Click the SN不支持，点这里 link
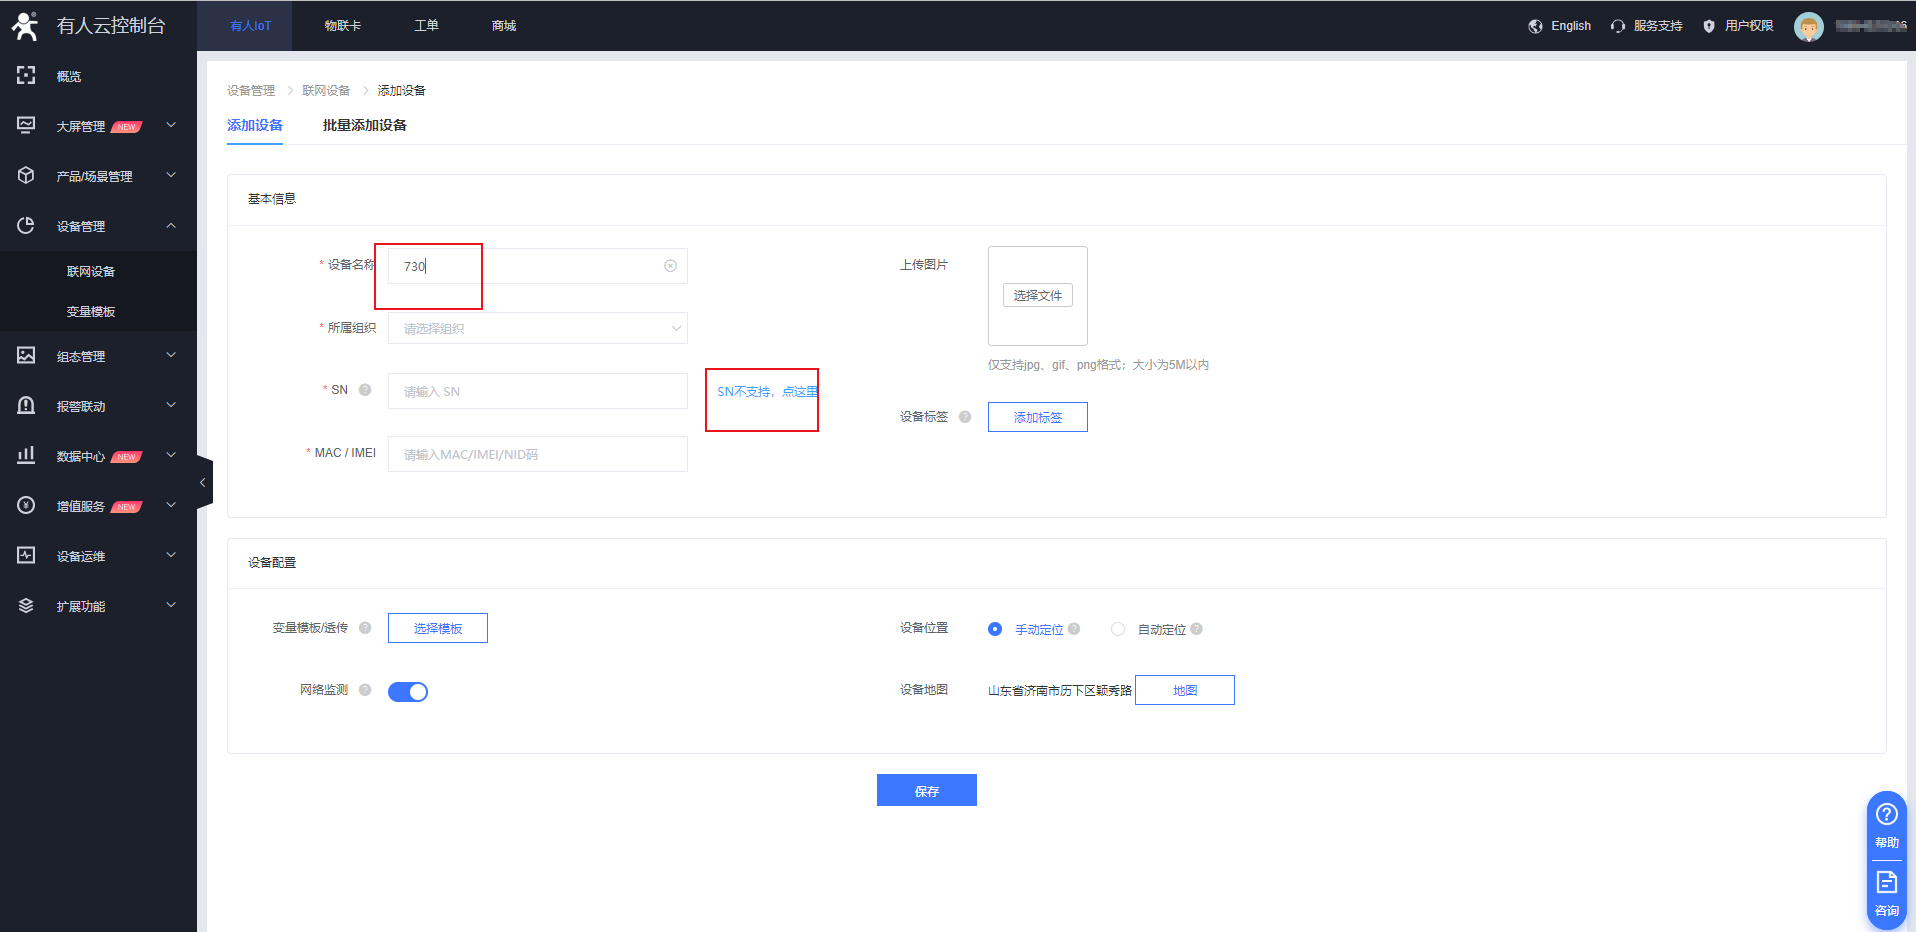 (x=766, y=392)
